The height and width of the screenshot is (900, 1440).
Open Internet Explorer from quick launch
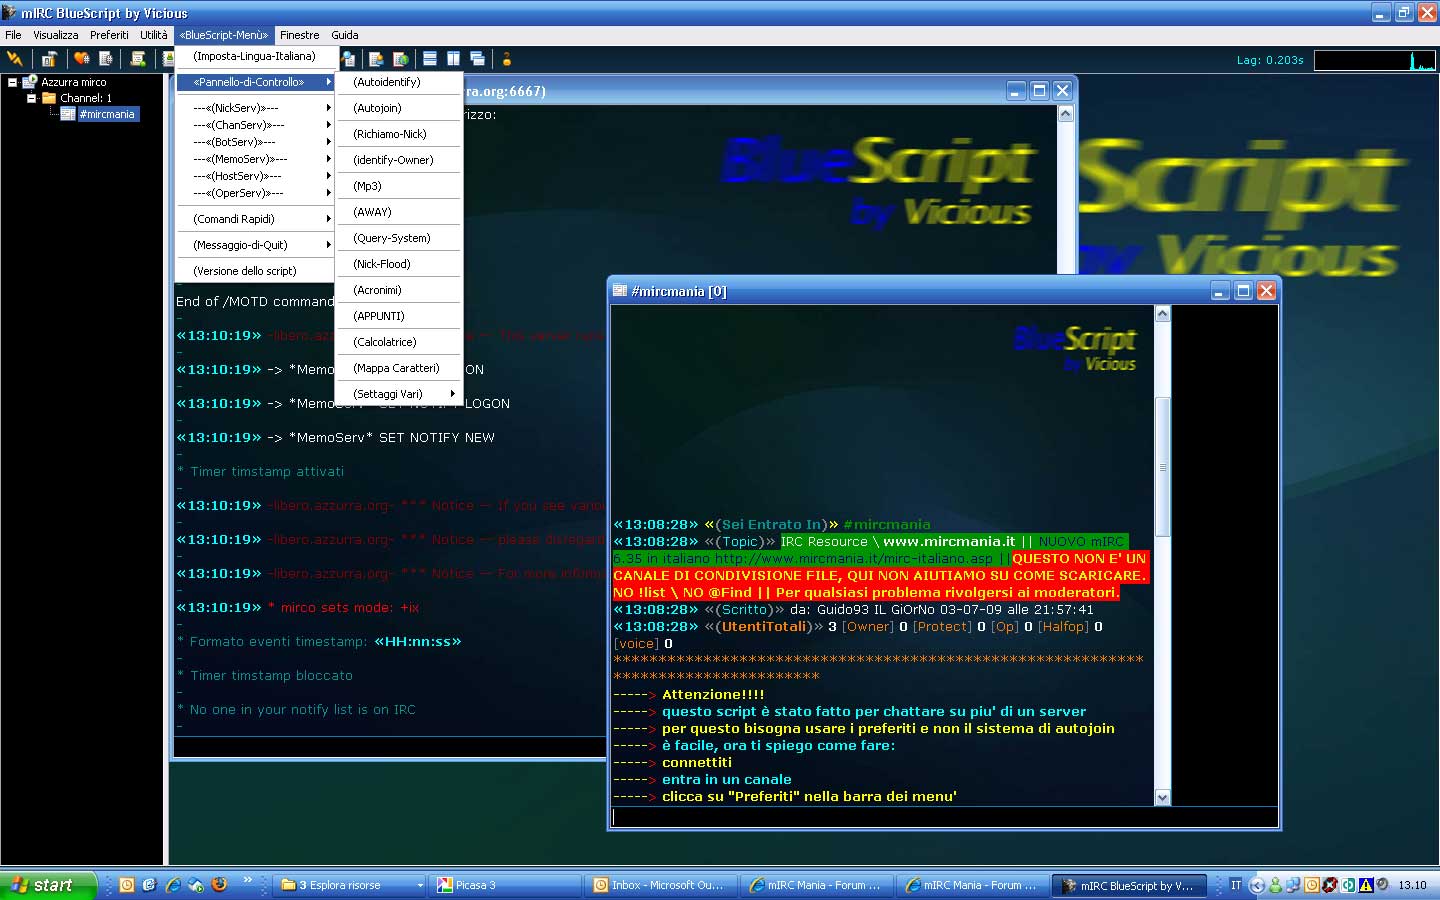point(173,885)
